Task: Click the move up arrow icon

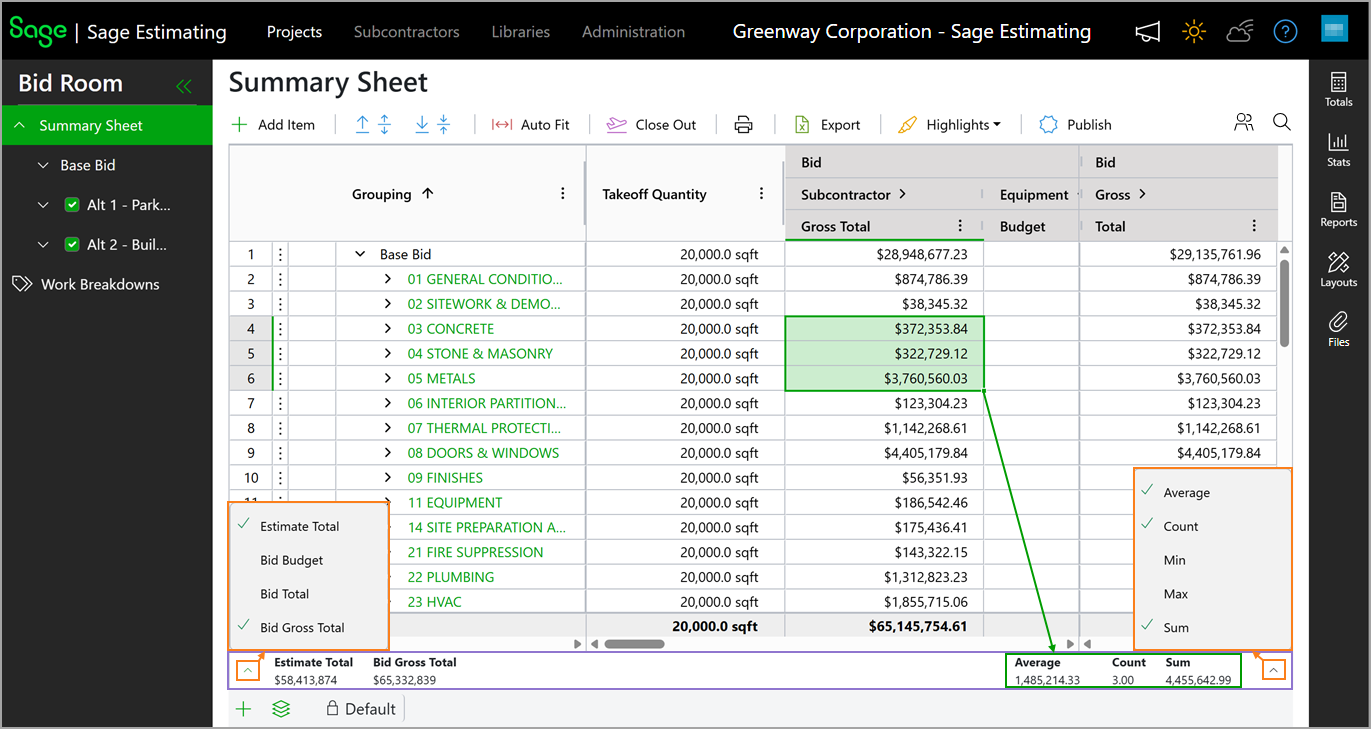Action: tap(362, 124)
